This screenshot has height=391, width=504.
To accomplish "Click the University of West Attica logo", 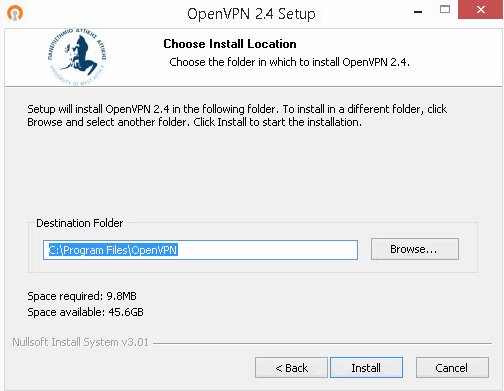I will [77, 57].
